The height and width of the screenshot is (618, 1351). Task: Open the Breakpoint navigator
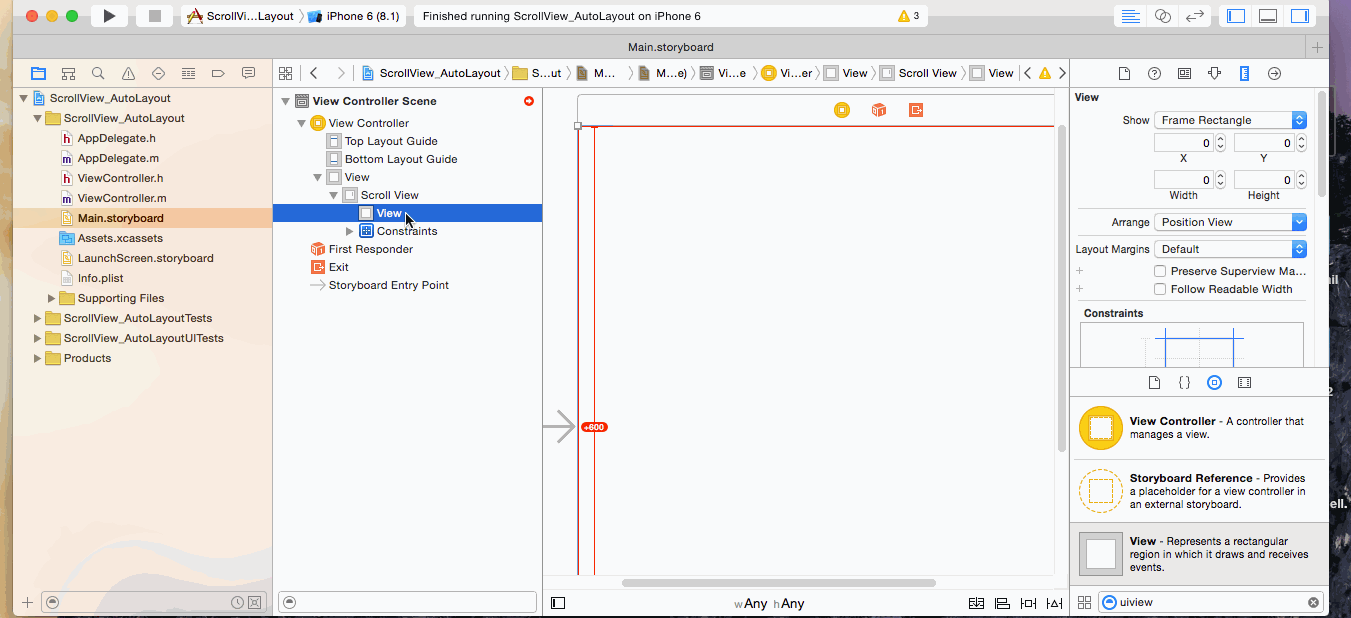click(218, 73)
